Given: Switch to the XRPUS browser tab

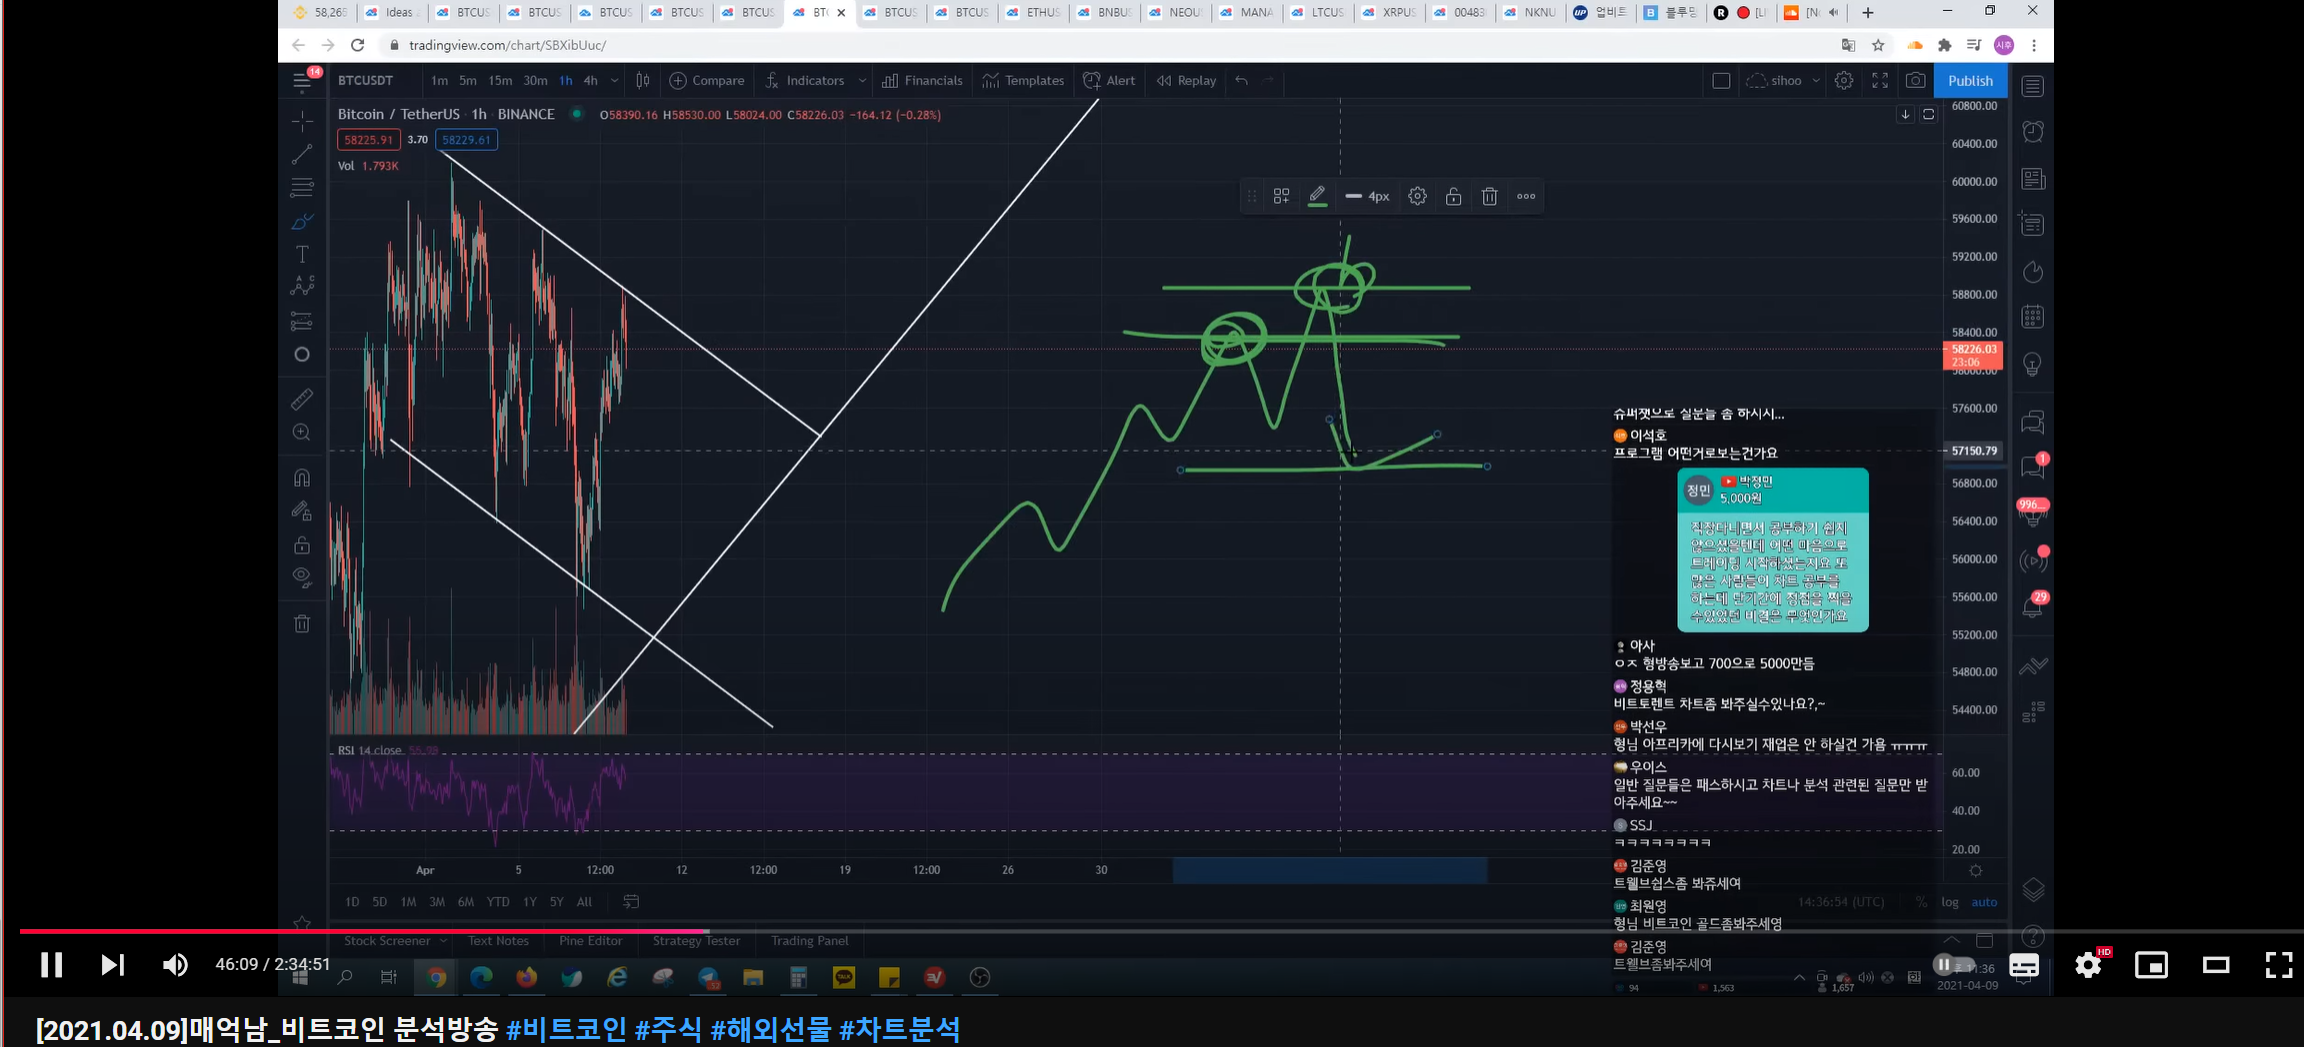Looking at the screenshot, I should coord(1389,13).
